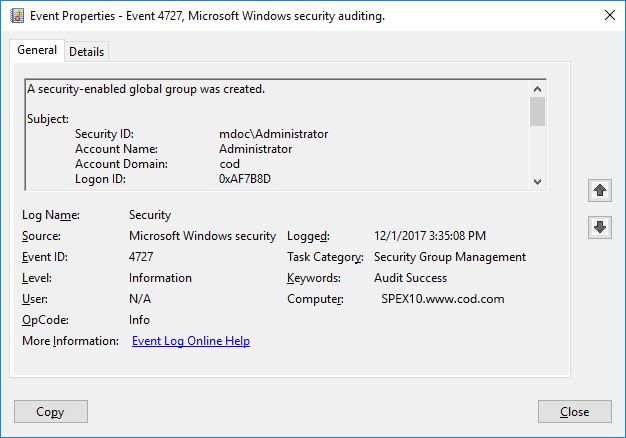This screenshot has width=626, height=438.
Task: Close the Event Properties dialog window
Action: (610, 15)
